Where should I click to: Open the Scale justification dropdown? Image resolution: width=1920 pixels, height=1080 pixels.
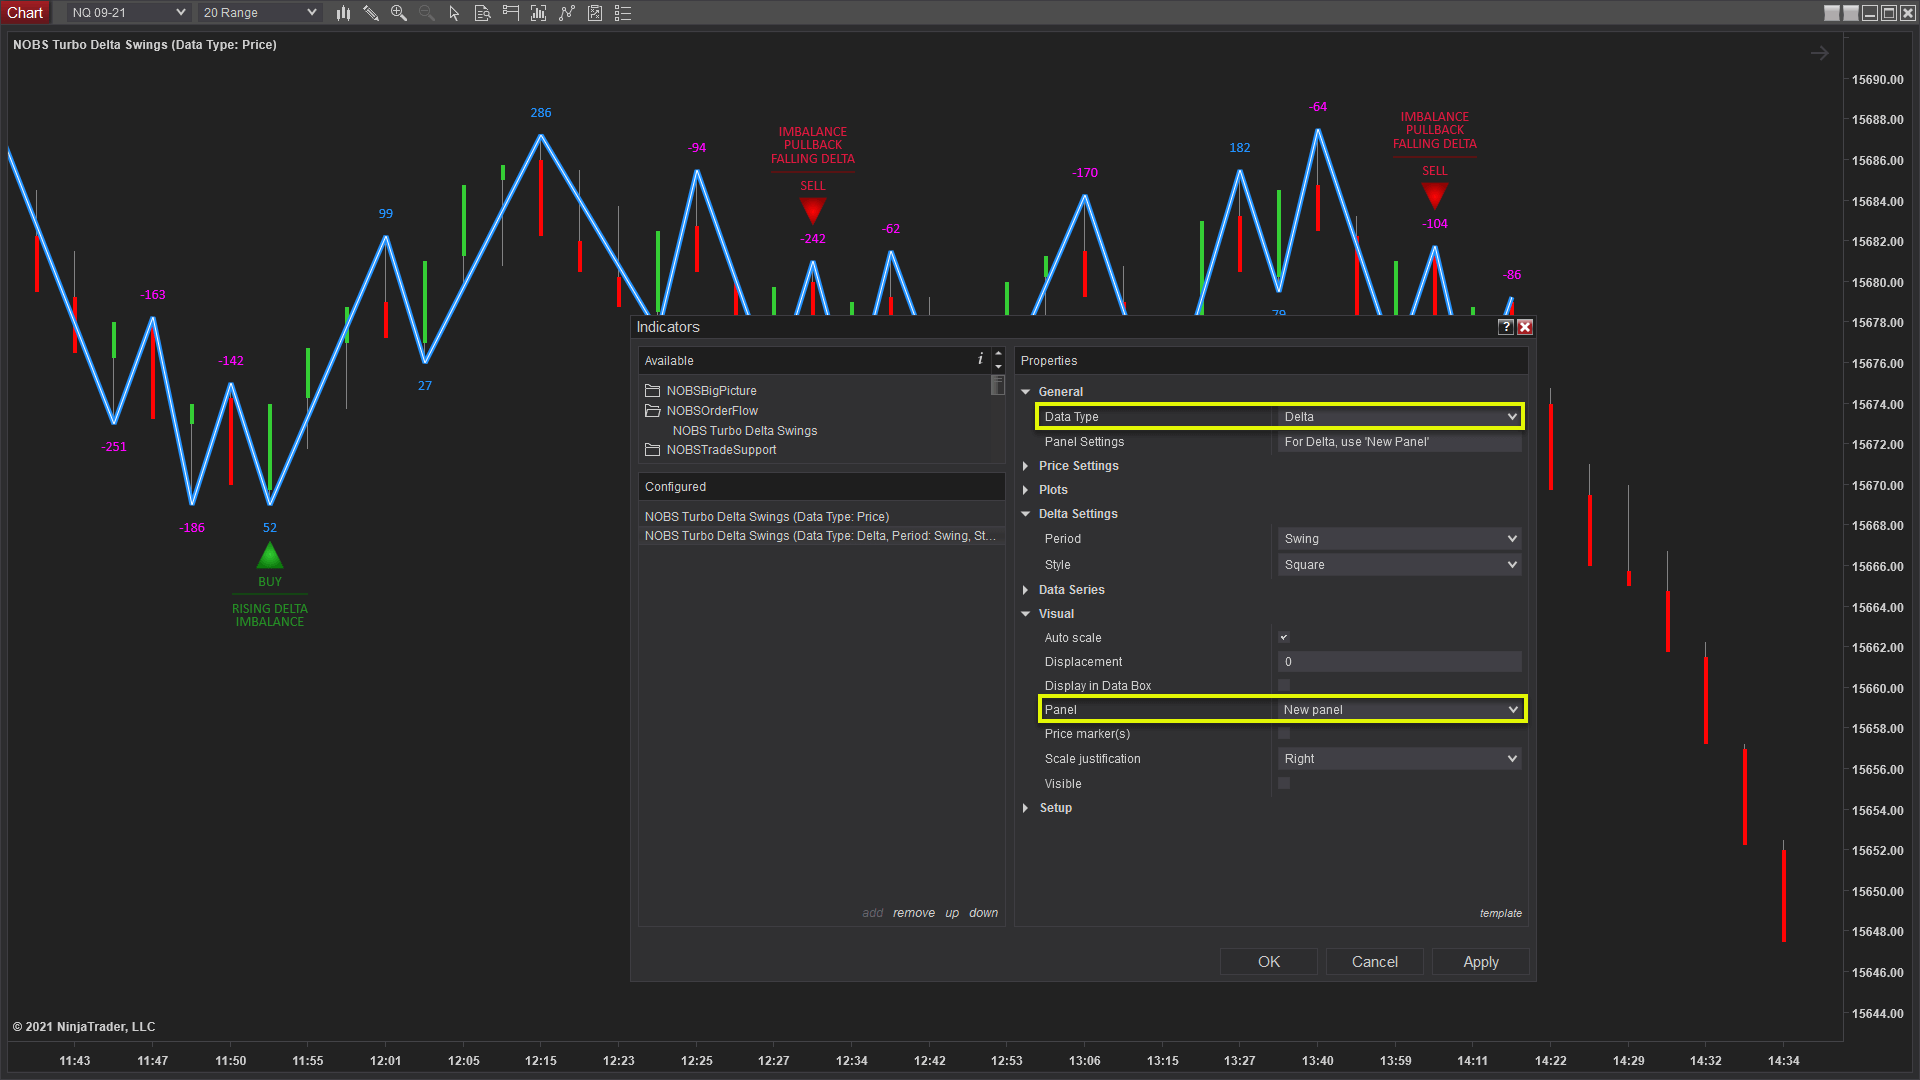click(1400, 759)
